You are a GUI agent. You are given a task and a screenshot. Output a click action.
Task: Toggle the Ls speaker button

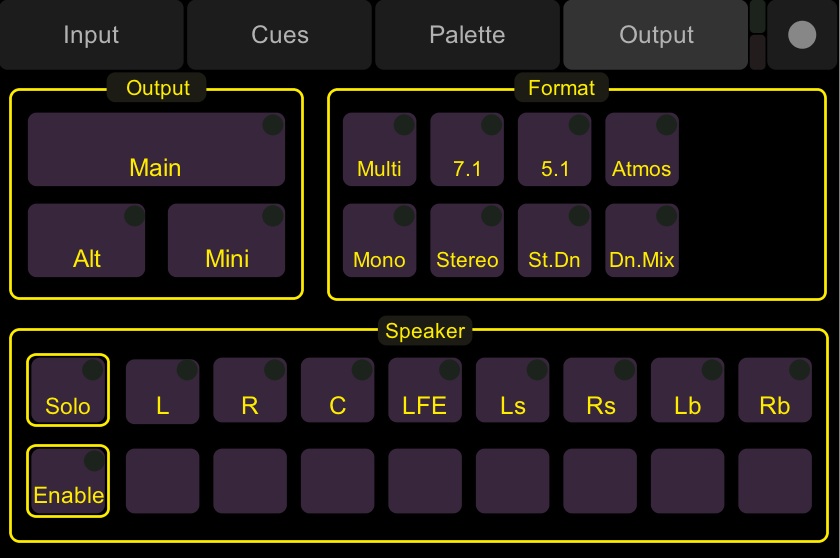coord(512,390)
